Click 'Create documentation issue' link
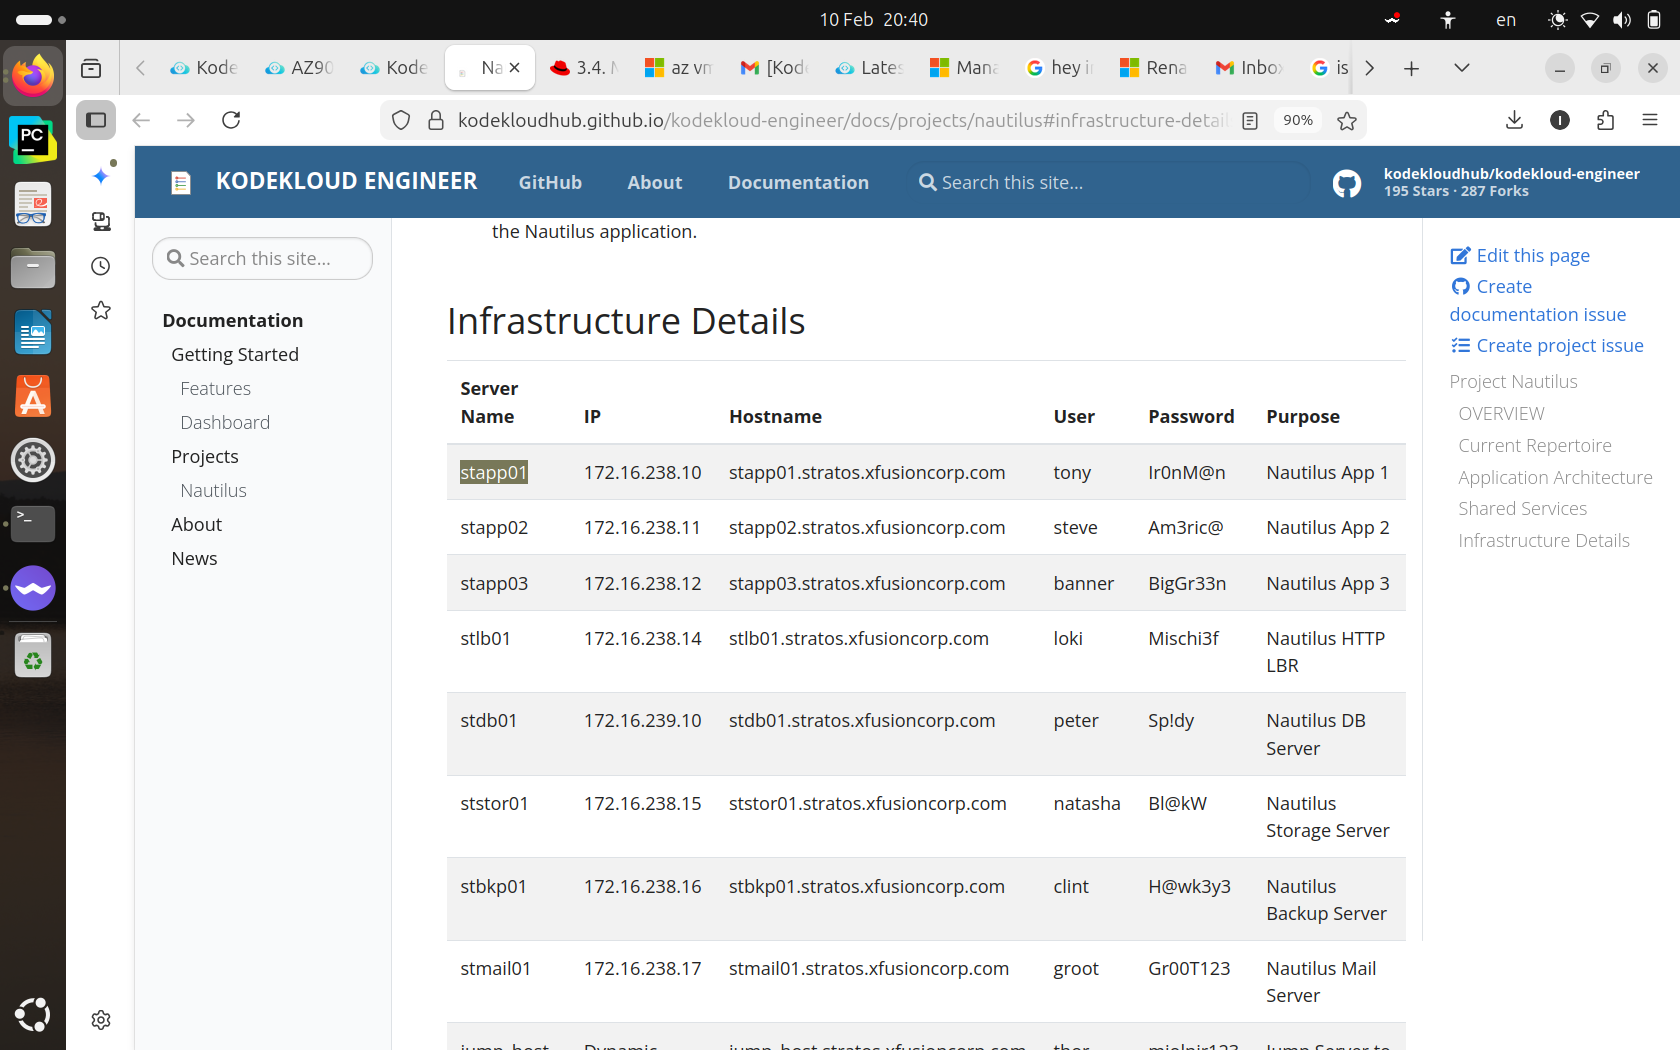1680x1050 pixels. tap(1538, 300)
